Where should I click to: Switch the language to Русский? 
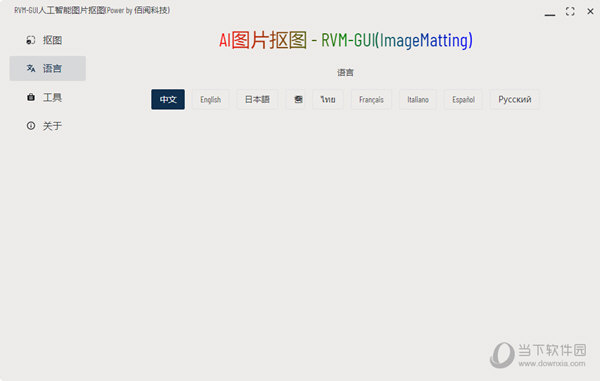click(515, 99)
